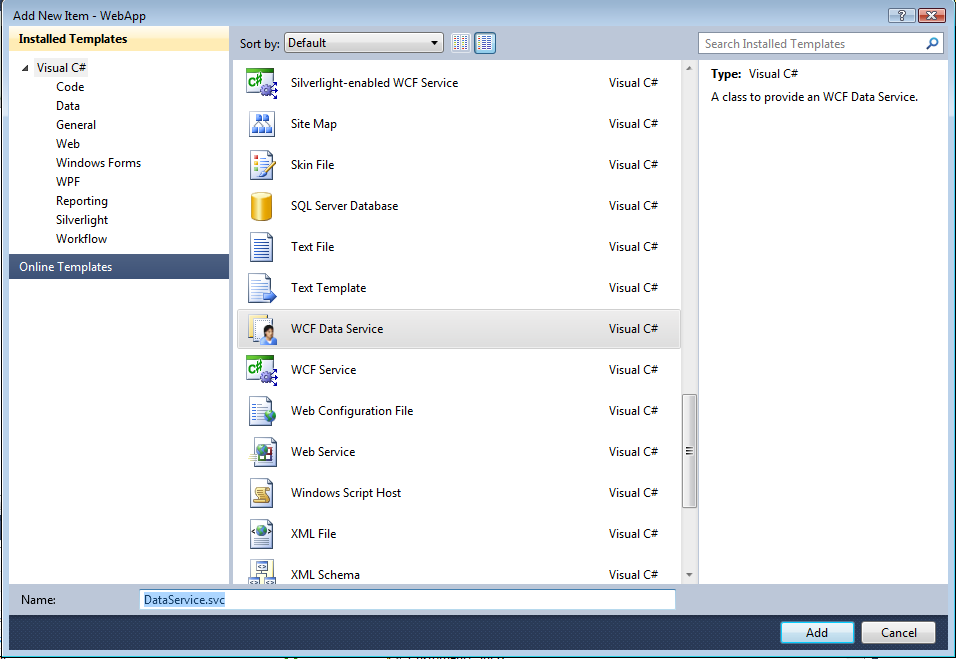The width and height of the screenshot is (956, 659).
Task: Select the Windows Script Host name
Action: (346, 493)
